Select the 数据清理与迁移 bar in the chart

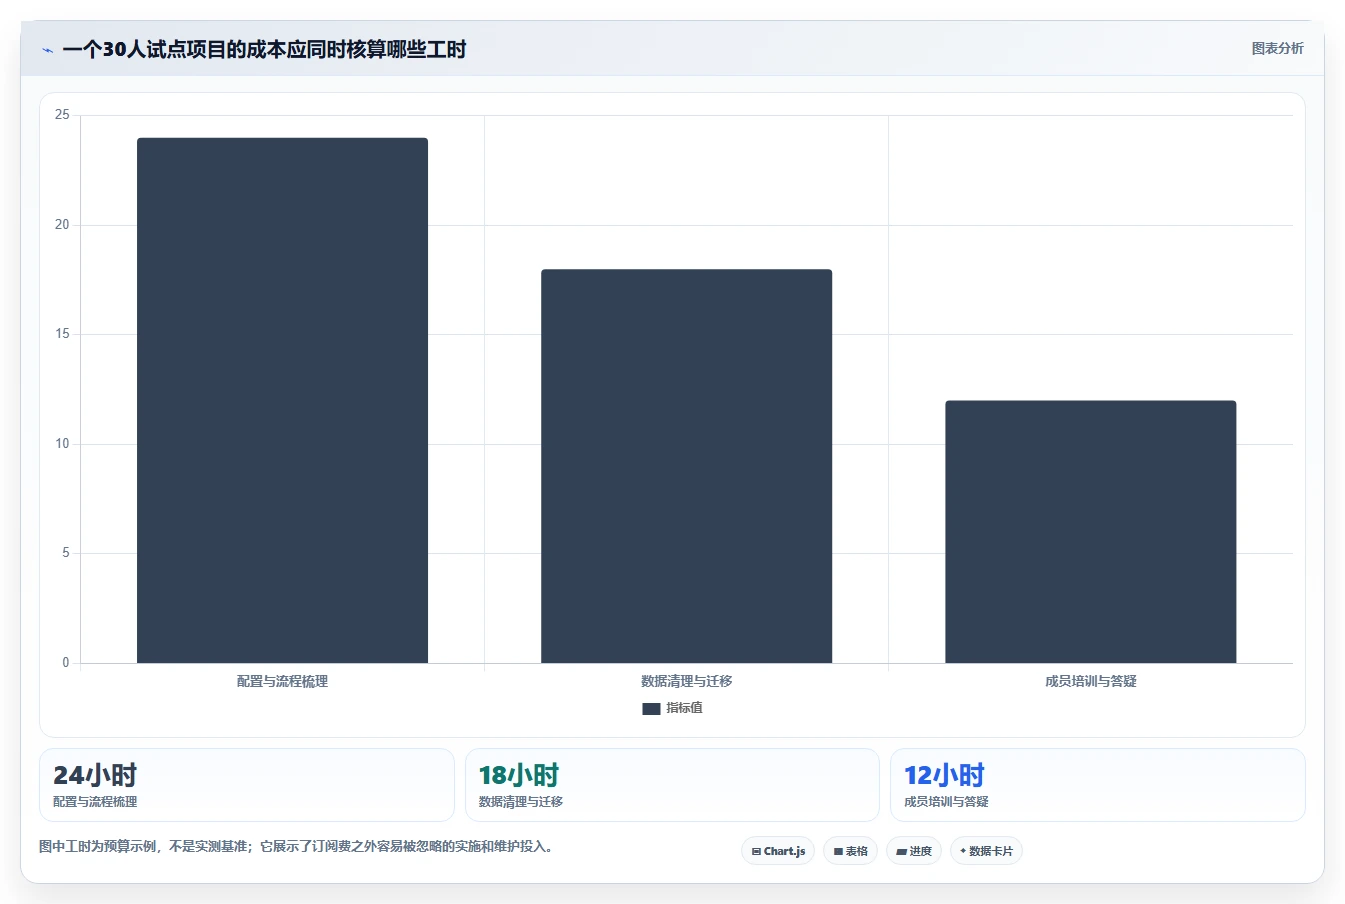(x=686, y=466)
